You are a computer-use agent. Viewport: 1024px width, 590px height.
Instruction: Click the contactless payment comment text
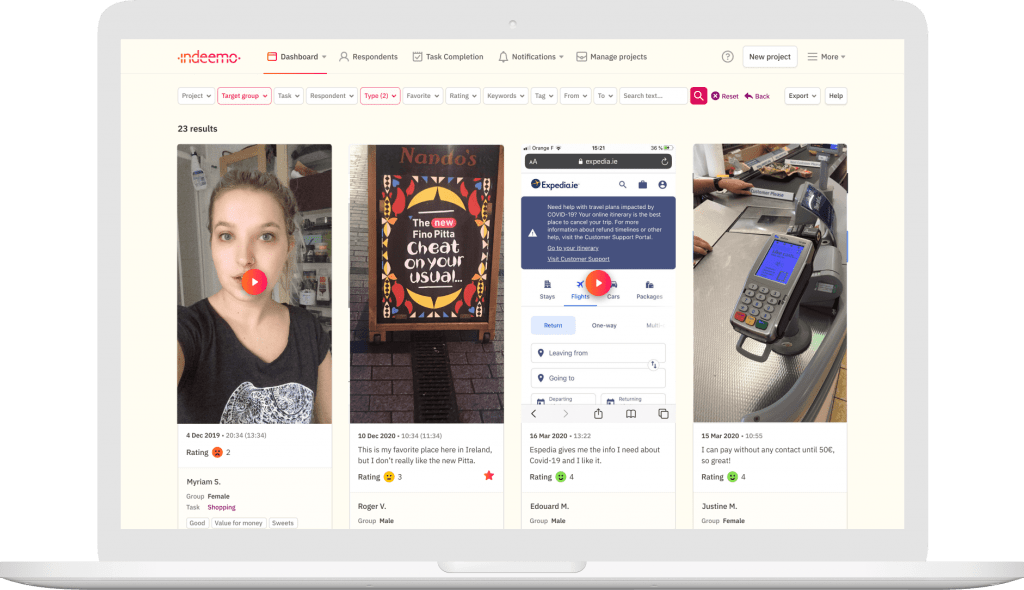pos(768,455)
